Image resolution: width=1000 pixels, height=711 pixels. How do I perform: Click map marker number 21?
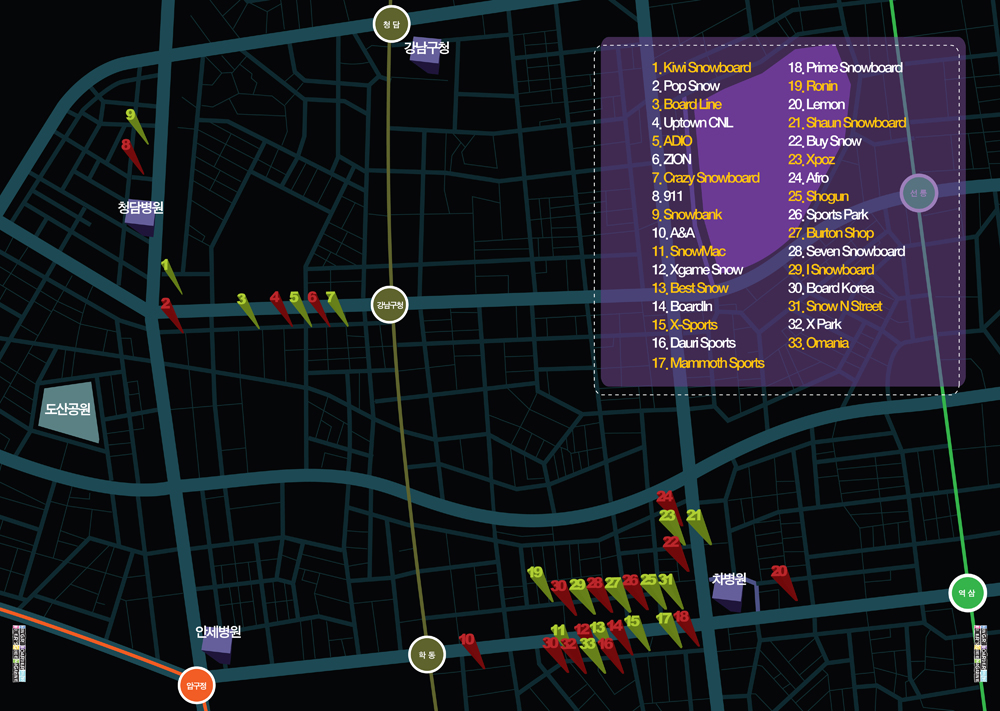pos(698,527)
